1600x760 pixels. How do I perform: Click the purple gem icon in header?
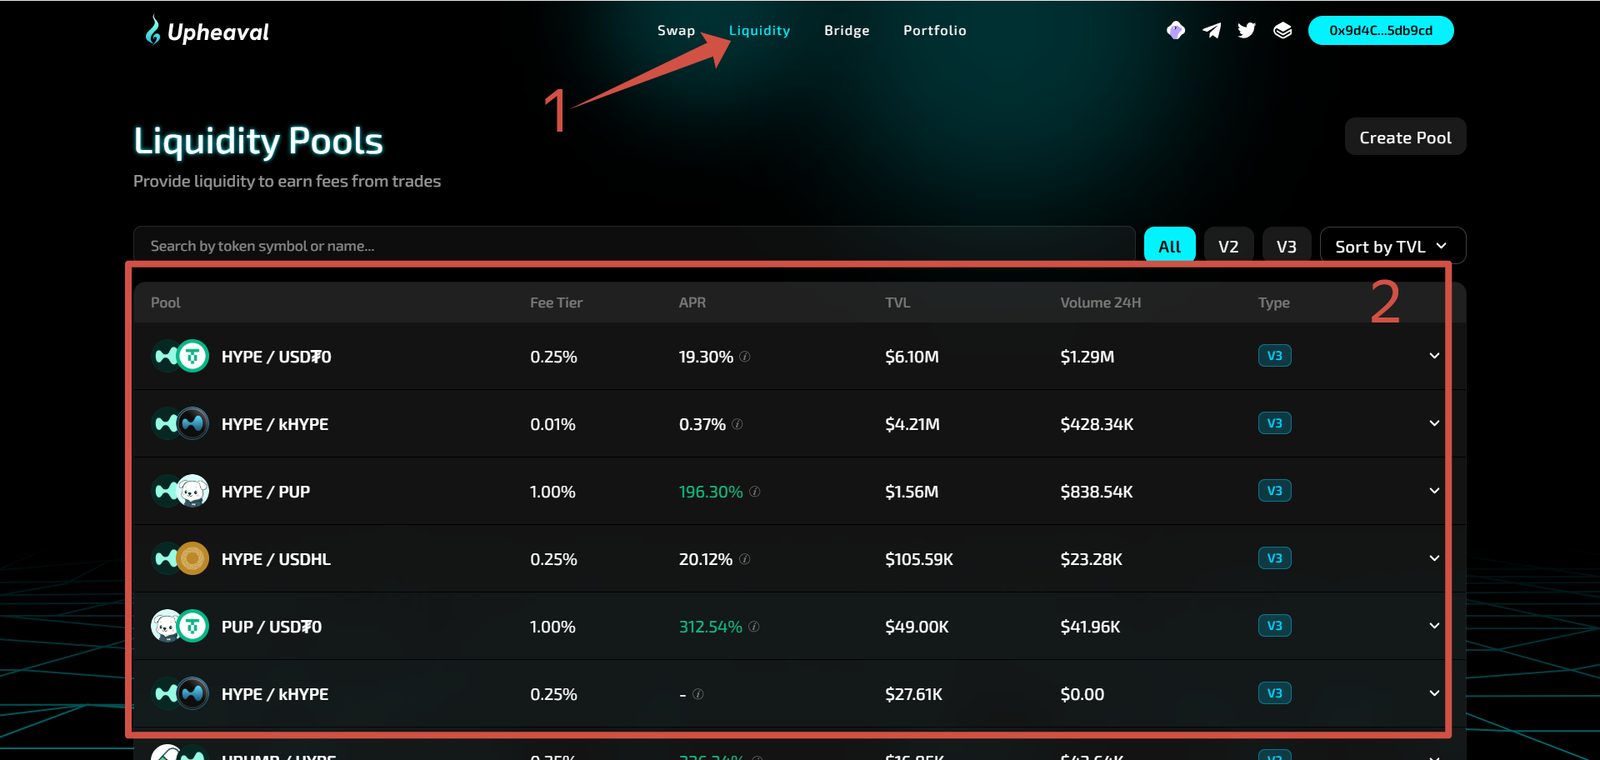click(x=1176, y=30)
